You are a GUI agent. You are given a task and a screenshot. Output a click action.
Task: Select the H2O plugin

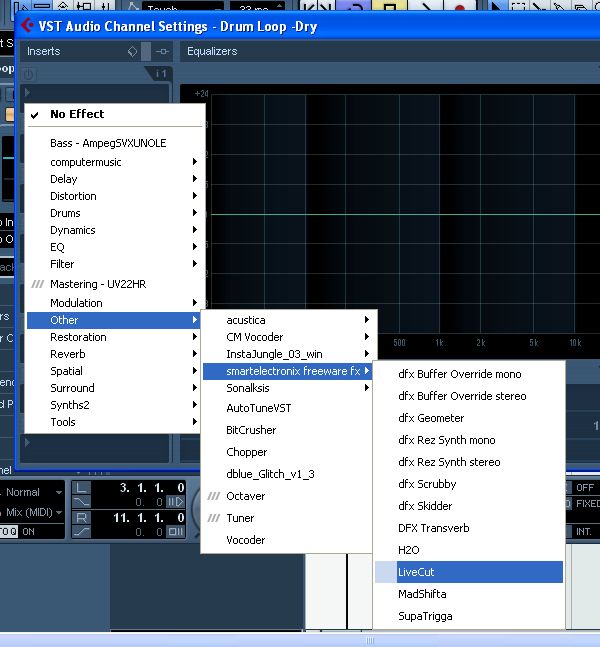469,550
